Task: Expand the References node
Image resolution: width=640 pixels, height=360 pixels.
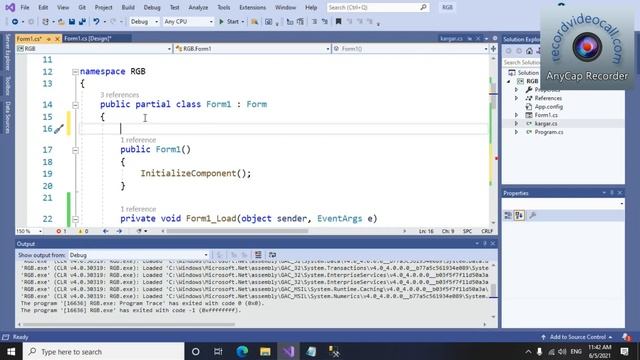Action: coord(517,98)
